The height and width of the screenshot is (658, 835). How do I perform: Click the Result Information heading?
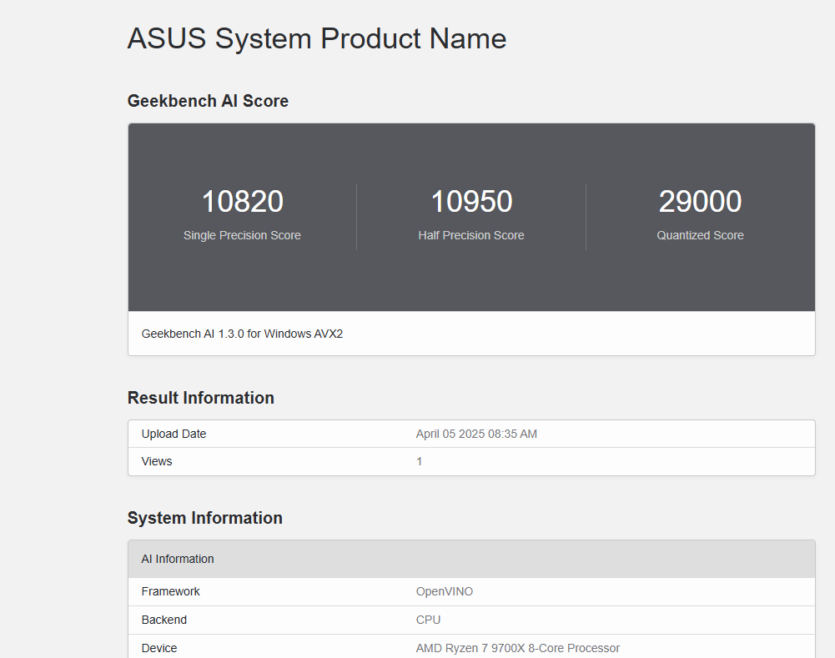tap(201, 398)
